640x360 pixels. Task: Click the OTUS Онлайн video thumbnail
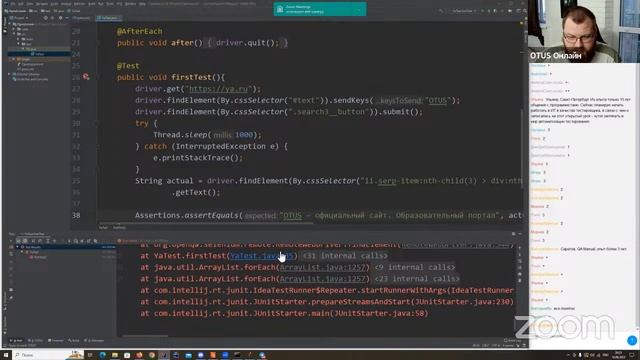click(584, 31)
